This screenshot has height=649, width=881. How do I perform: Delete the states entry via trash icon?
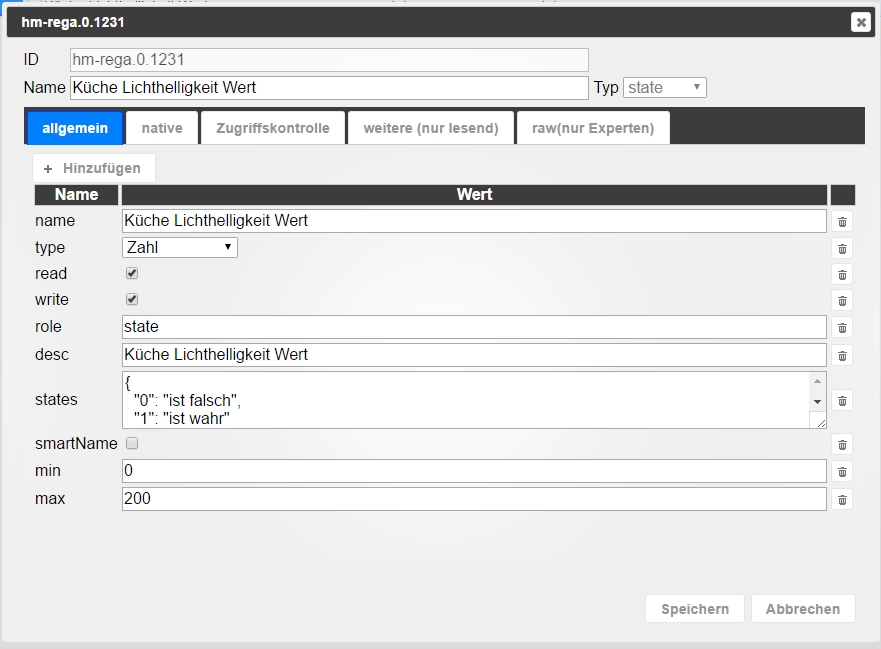click(x=842, y=400)
